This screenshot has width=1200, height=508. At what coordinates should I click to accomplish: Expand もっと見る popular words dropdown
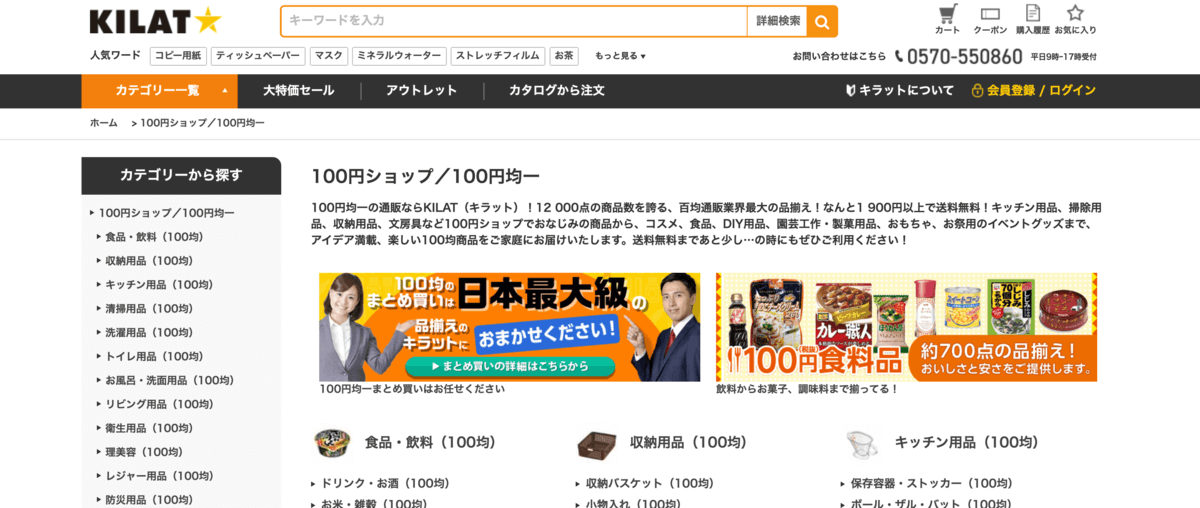(x=620, y=56)
